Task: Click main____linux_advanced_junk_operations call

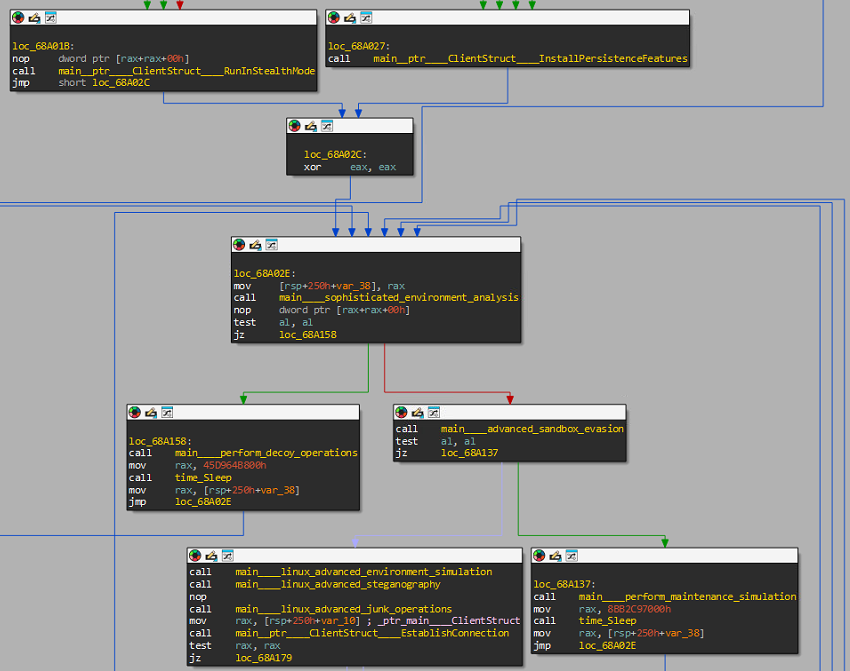Action: coord(343,609)
